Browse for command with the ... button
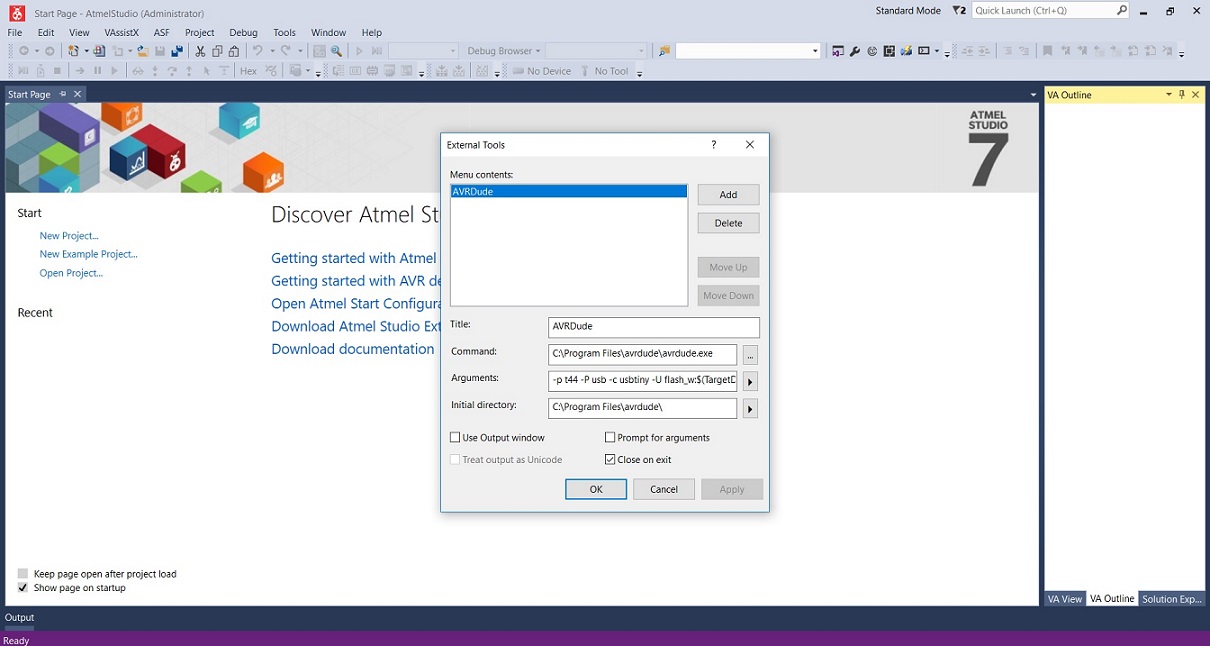This screenshot has height=646, width=1210. (751, 354)
